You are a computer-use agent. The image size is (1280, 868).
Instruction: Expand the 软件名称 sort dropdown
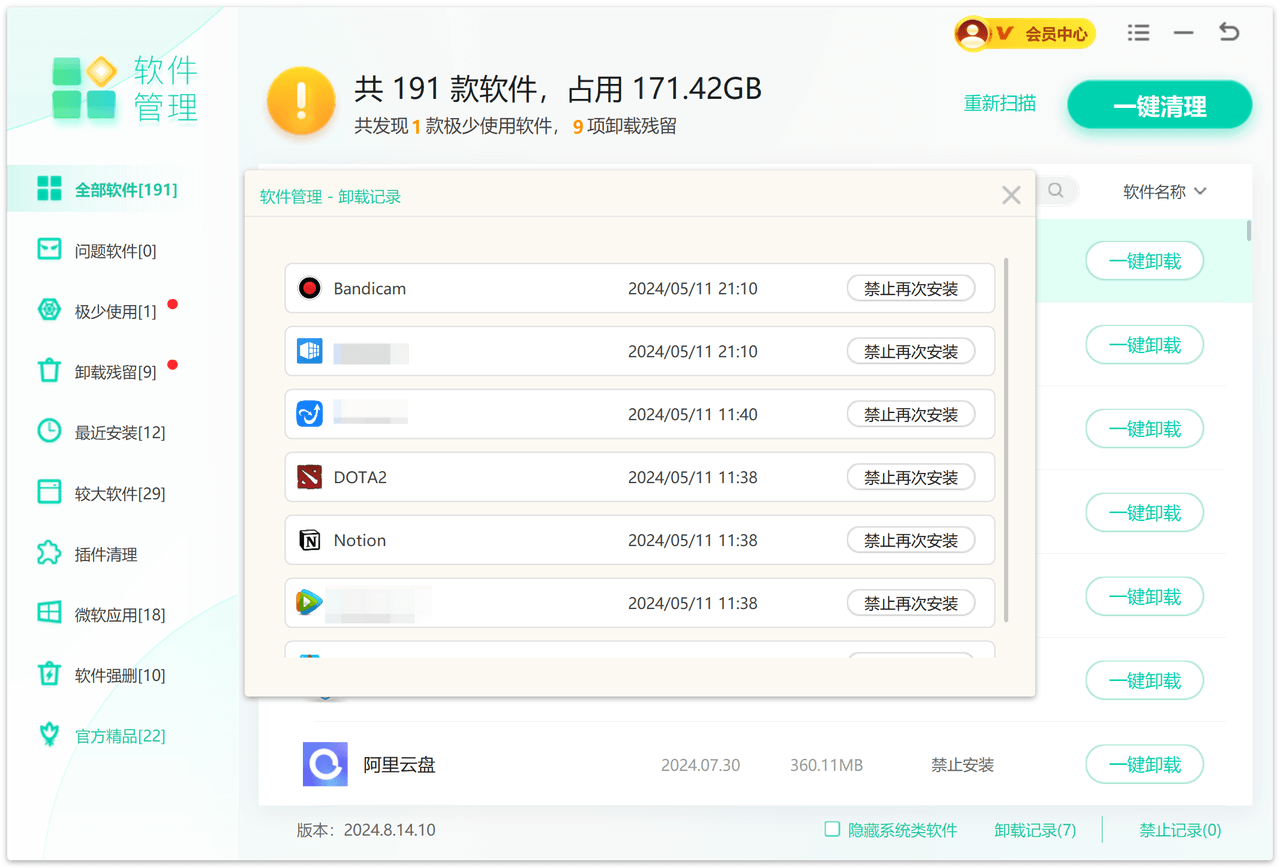click(1164, 191)
